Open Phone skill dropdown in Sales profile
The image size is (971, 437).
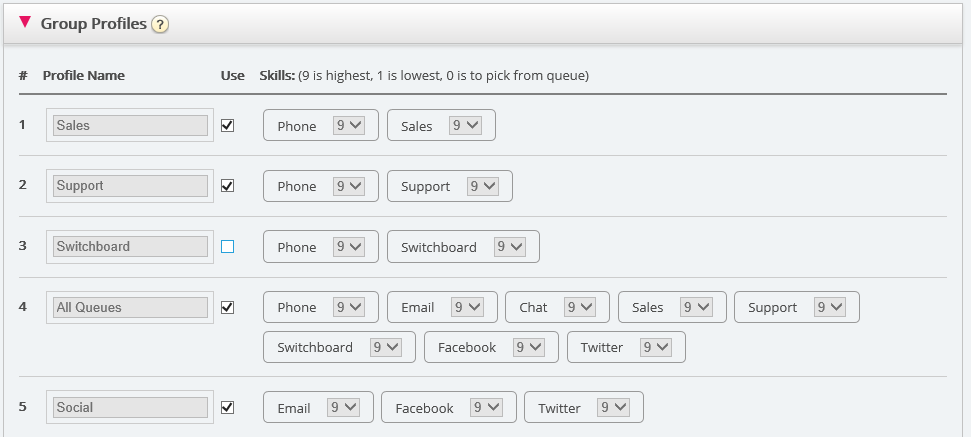click(349, 125)
